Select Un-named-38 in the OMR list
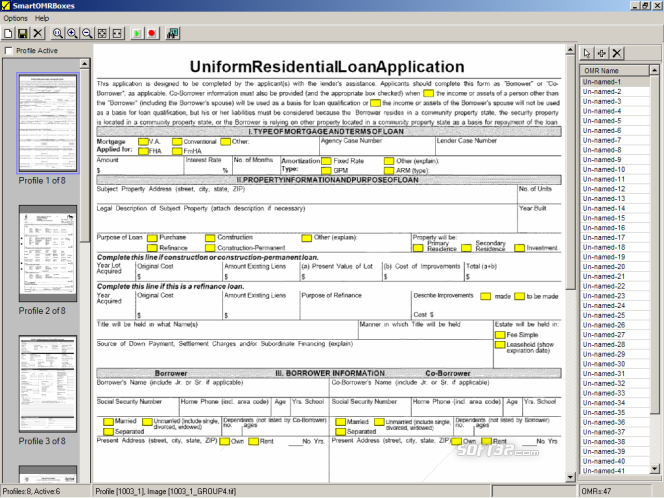Screen dimensions: 664x498 (615, 442)
